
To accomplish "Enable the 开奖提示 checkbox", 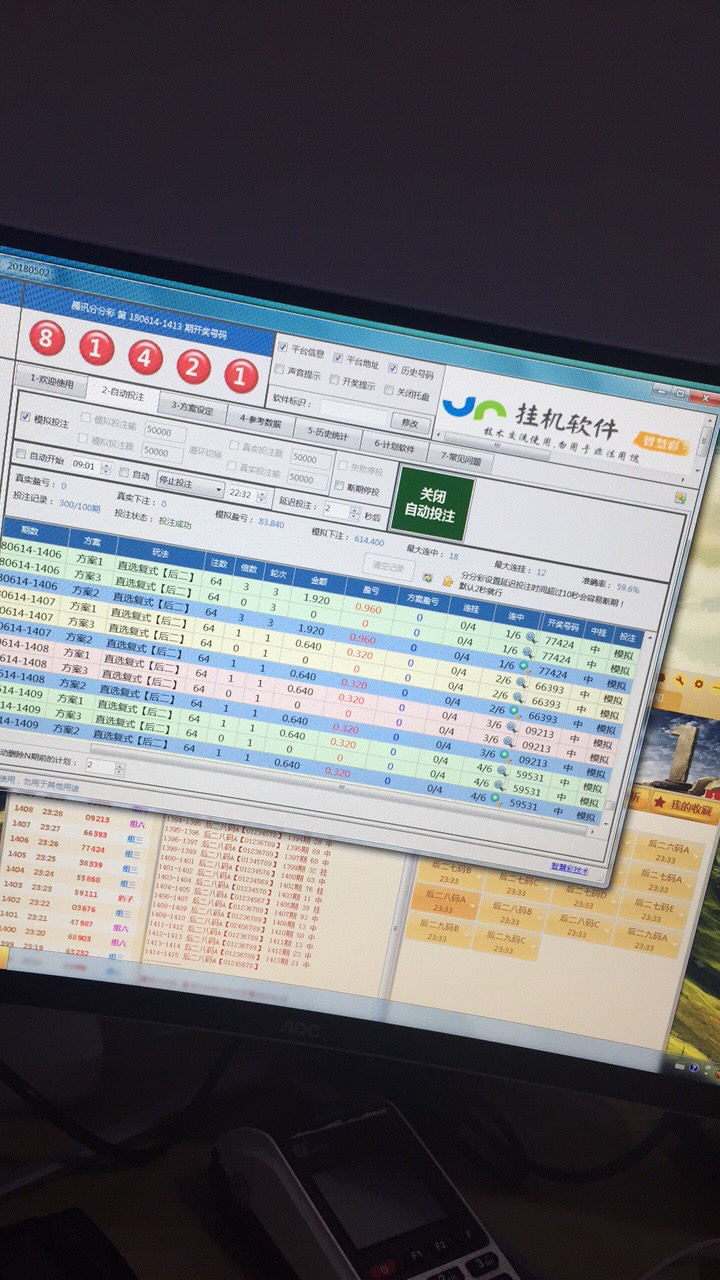I will tap(334, 380).
